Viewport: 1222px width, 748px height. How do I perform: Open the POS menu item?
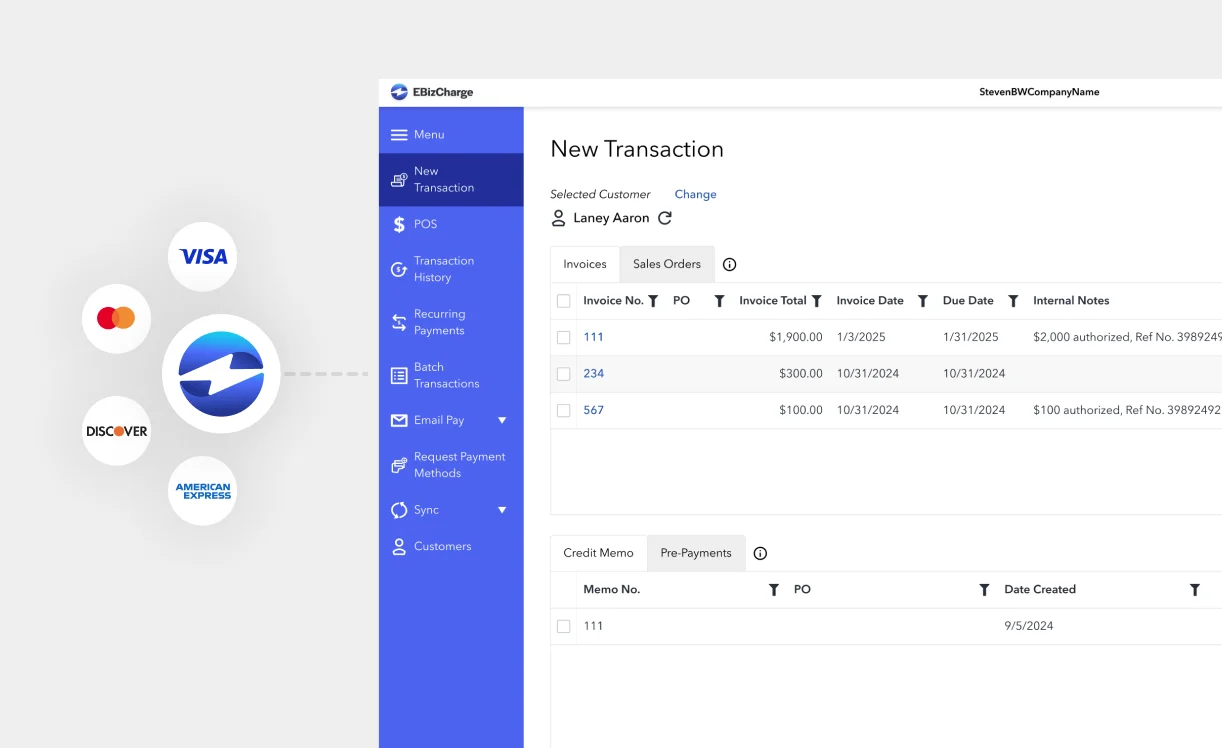coord(451,224)
